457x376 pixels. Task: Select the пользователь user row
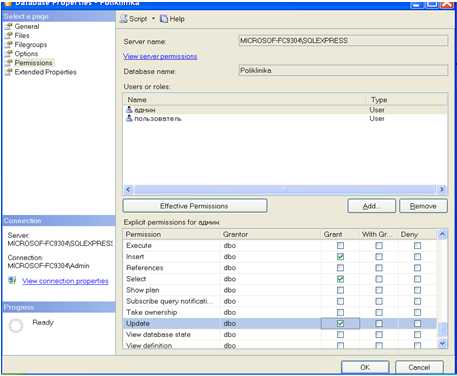pyautogui.click(x=285, y=119)
